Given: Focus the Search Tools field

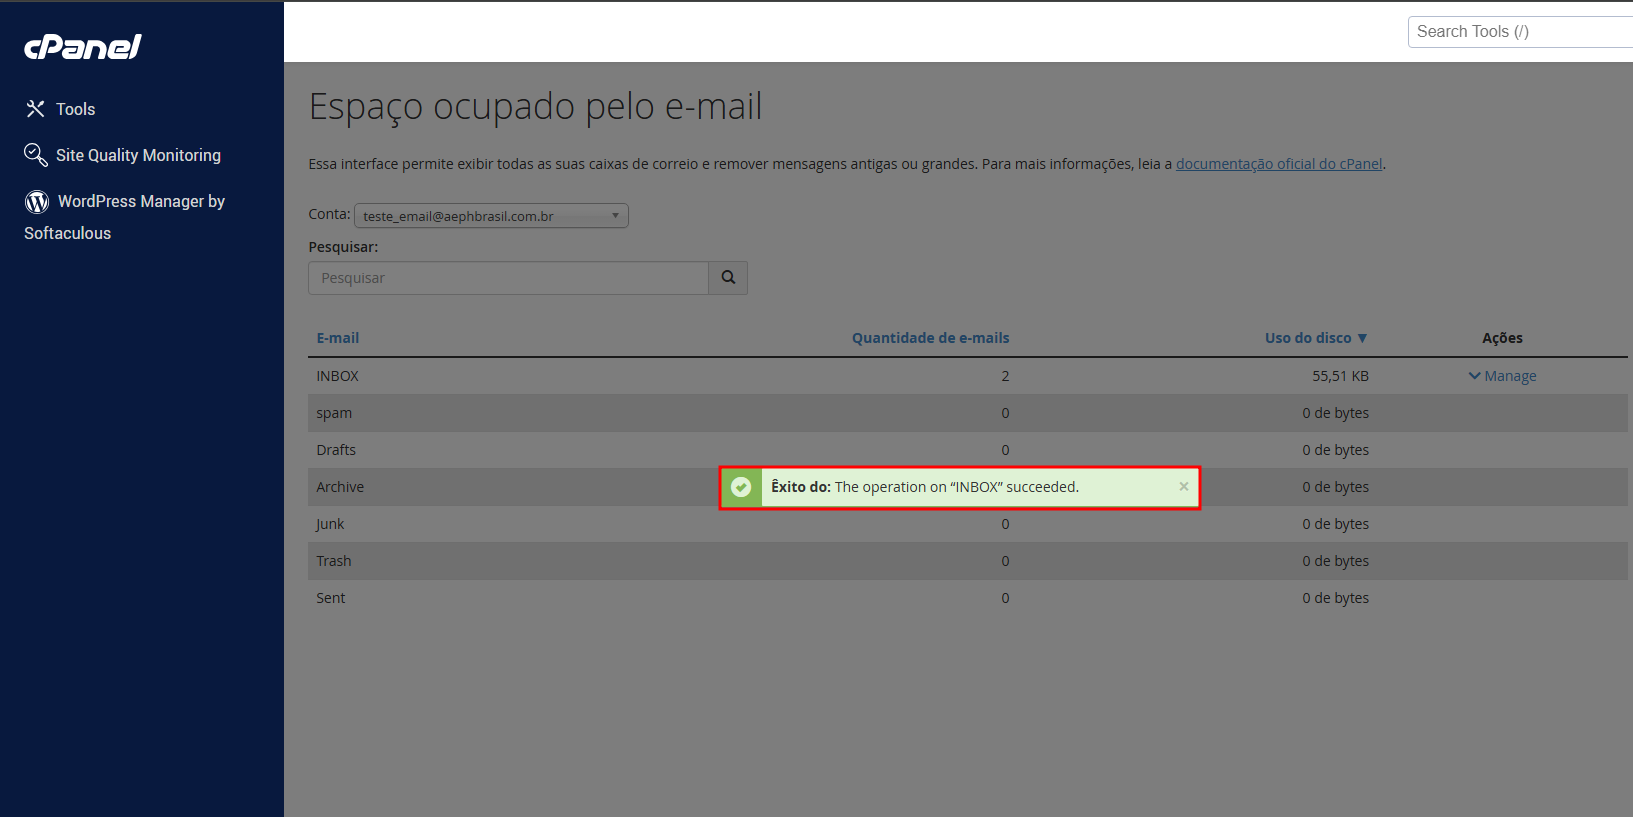Looking at the screenshot, I should (1520, 32).
